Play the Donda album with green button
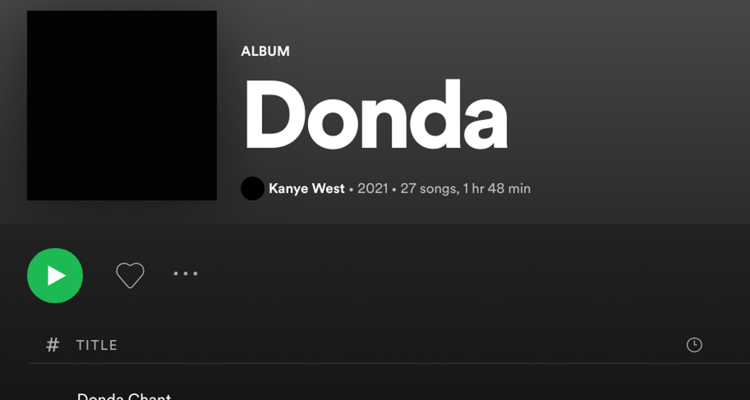750x400 pixels. [x=55, y=276]
